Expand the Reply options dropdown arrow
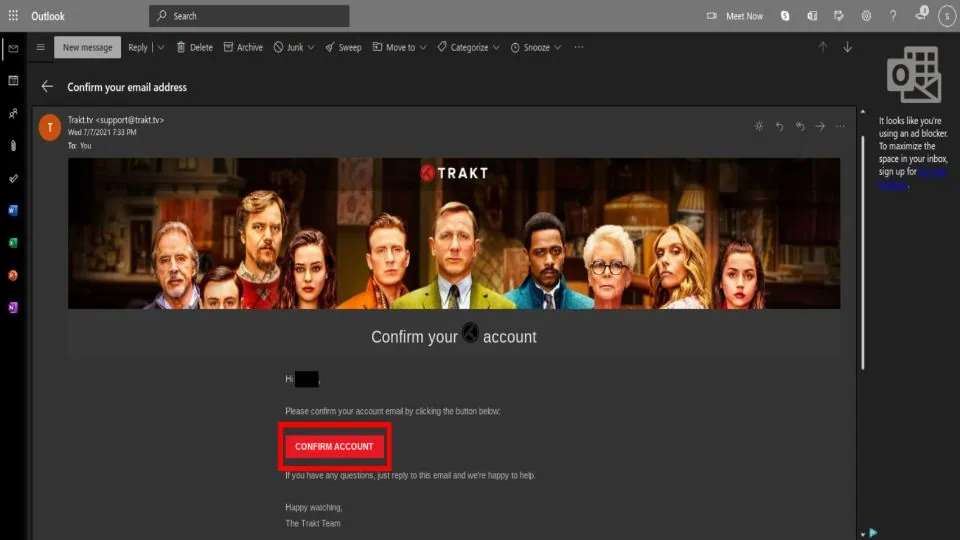 point(160,47)
